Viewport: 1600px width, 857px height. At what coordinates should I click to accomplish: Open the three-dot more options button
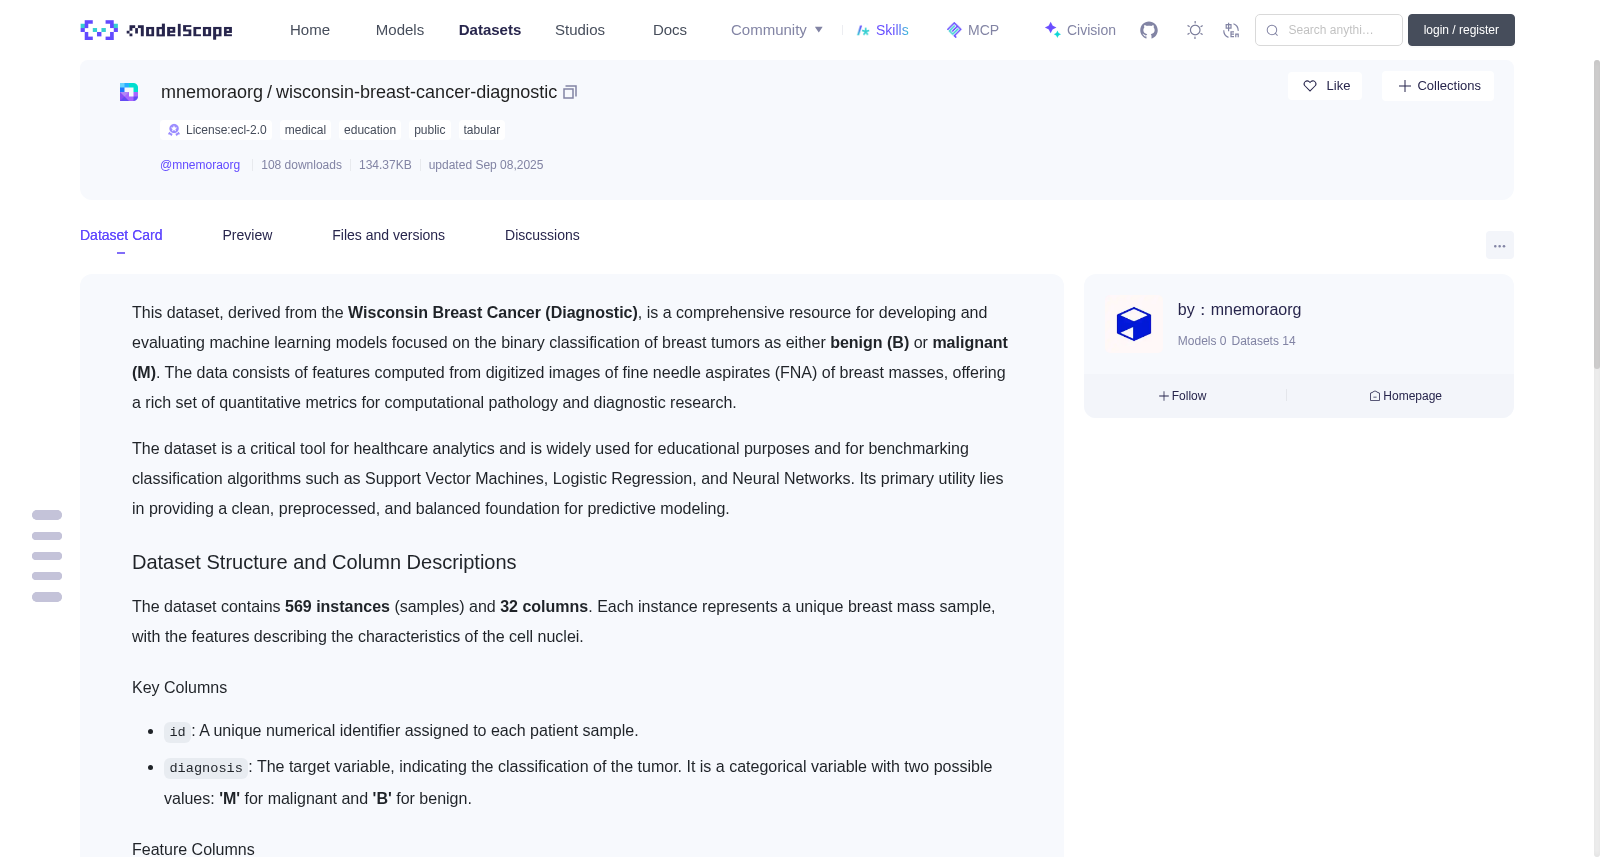pos(1499,245)
